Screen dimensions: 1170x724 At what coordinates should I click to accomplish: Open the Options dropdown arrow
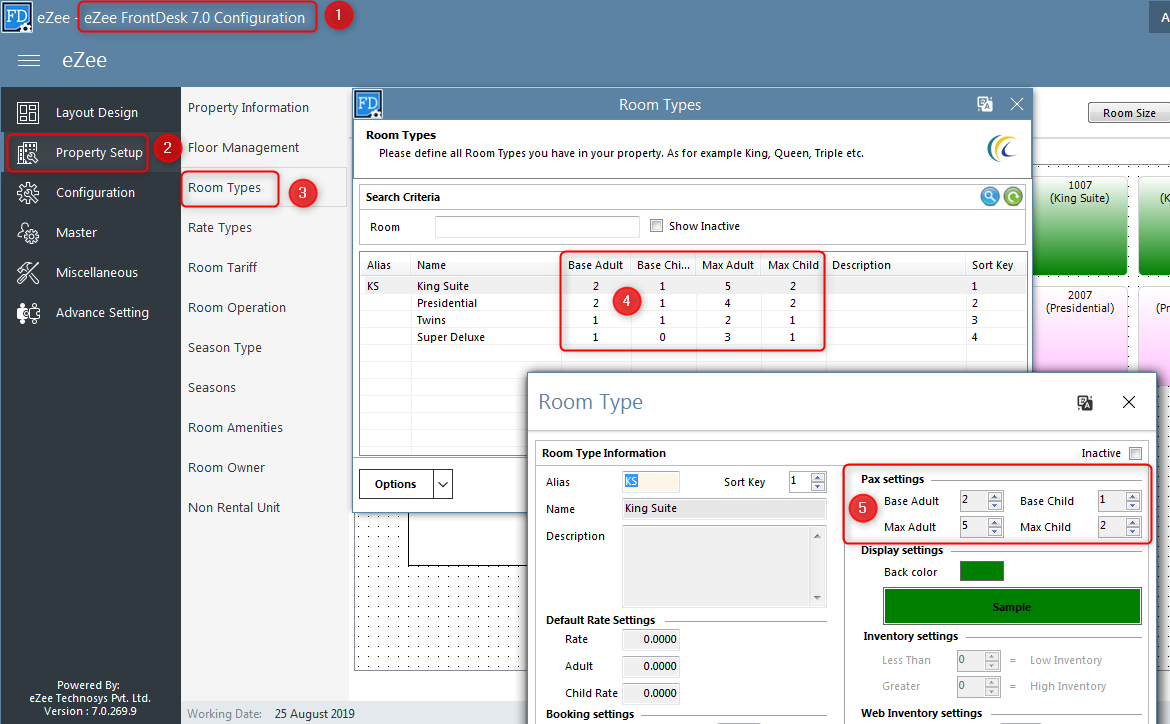point(442,484)
